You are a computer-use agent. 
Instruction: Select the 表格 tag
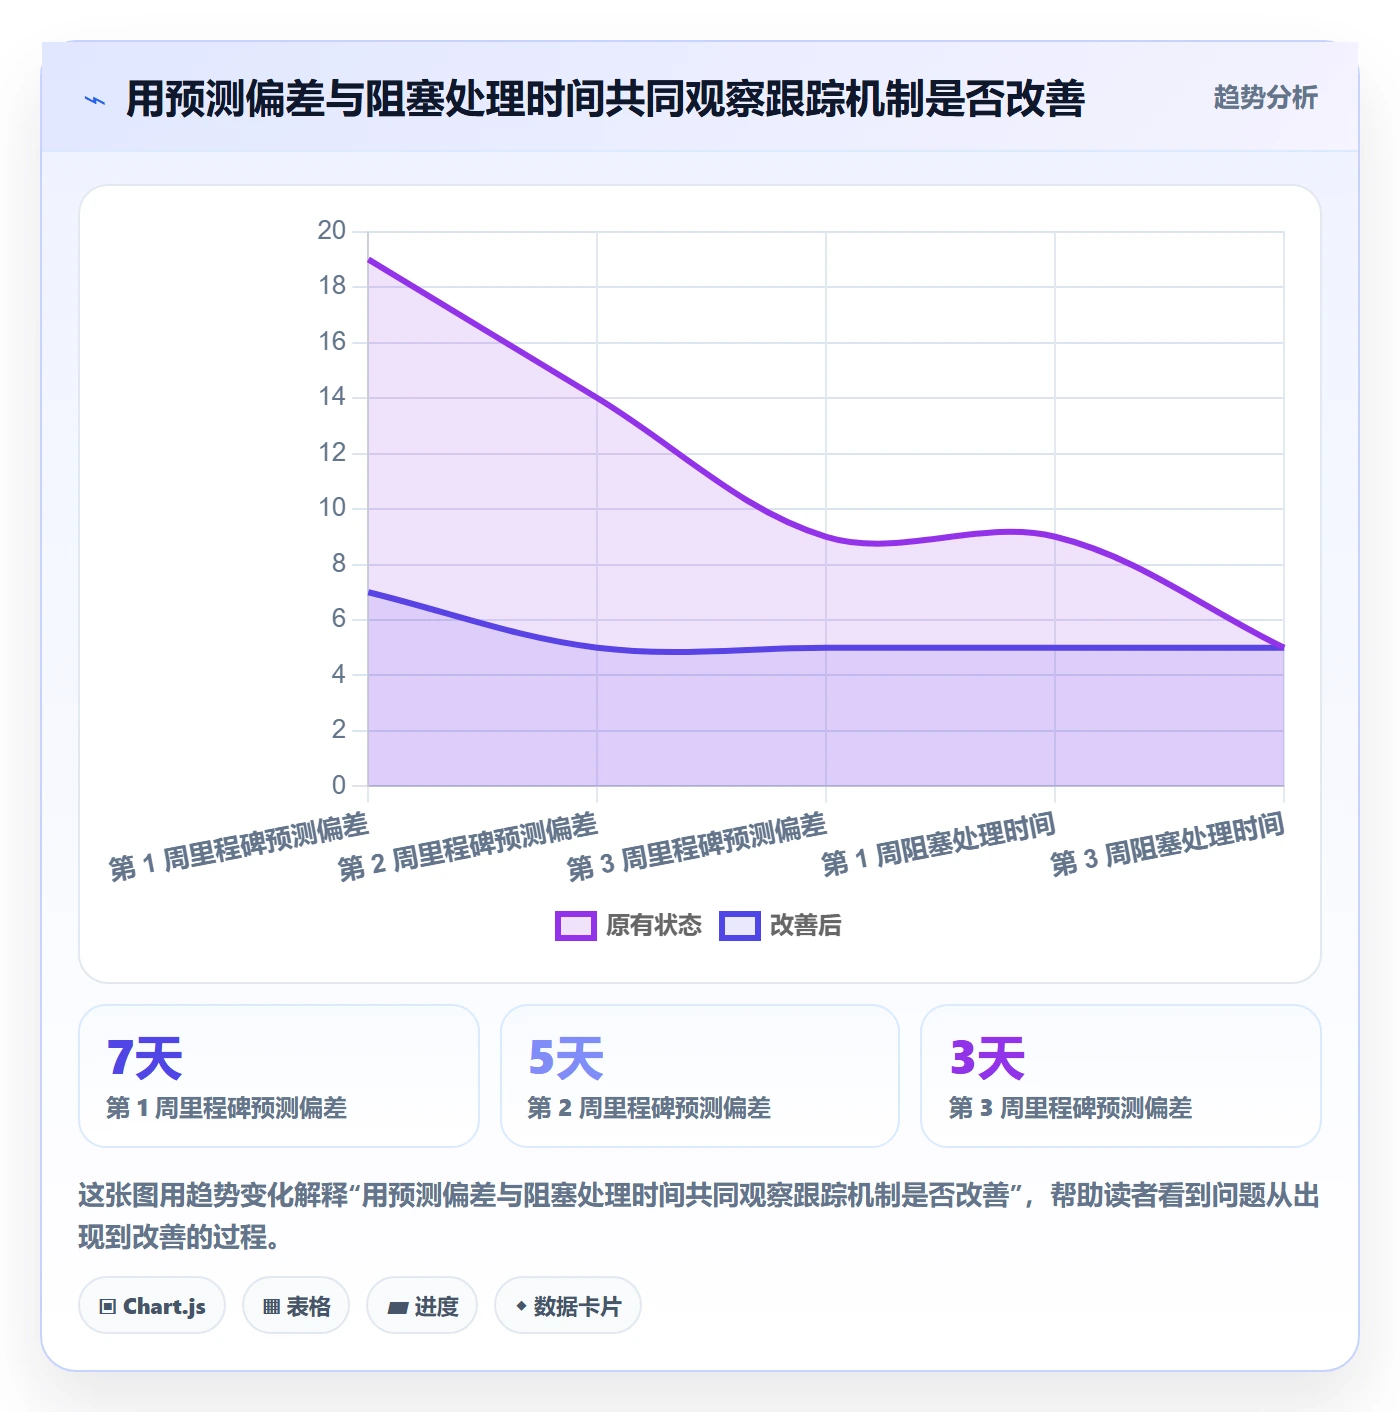296,1306
